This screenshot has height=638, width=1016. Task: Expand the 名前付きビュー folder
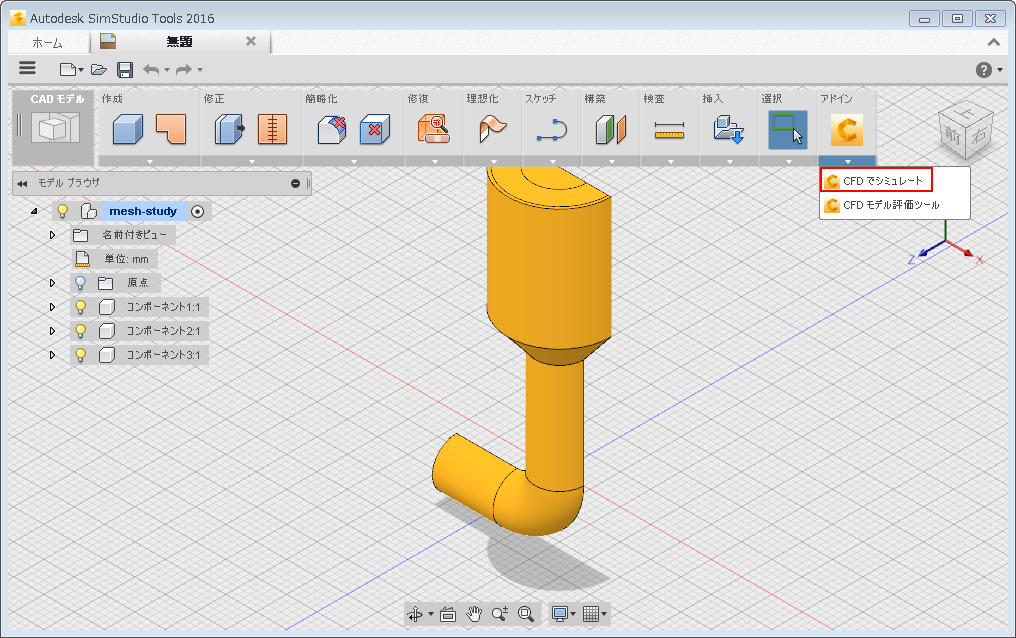point(52,235)
